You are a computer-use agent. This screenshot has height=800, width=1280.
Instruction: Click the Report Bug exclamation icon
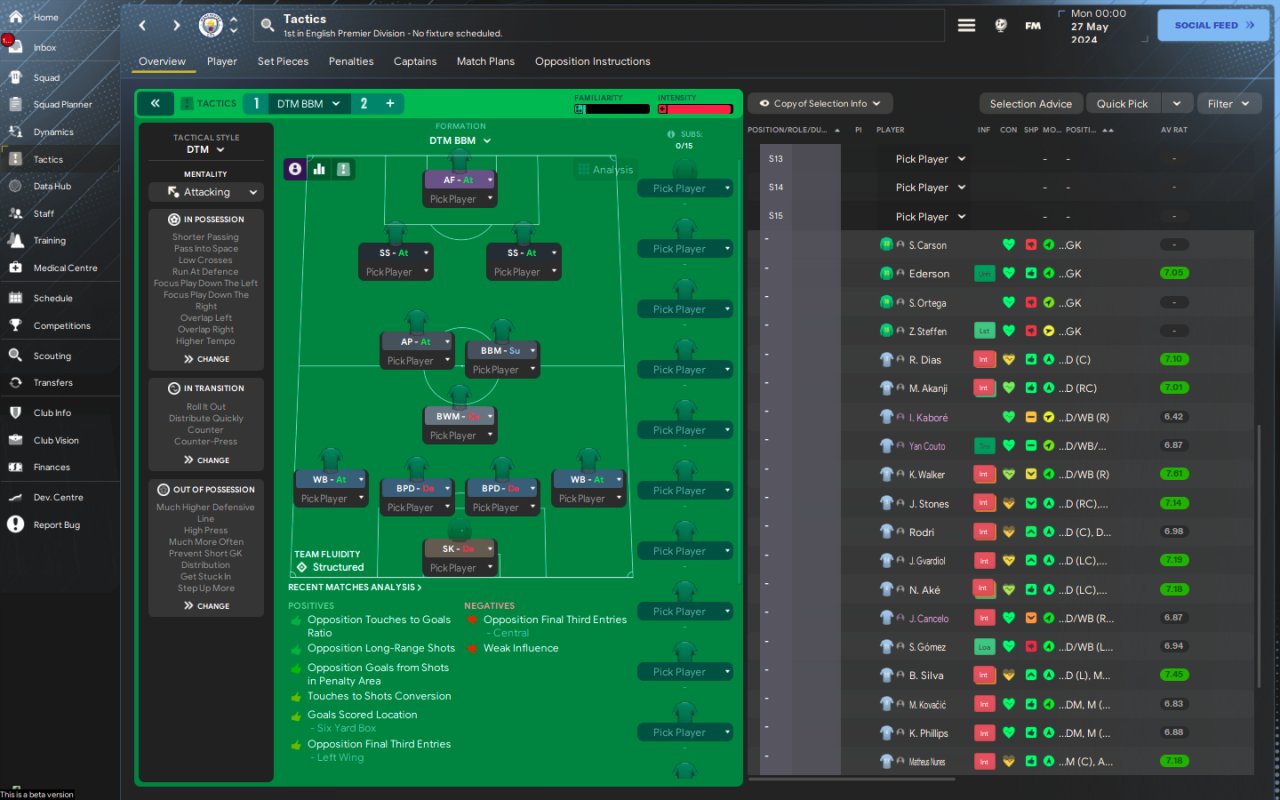(x=16, y=524)
